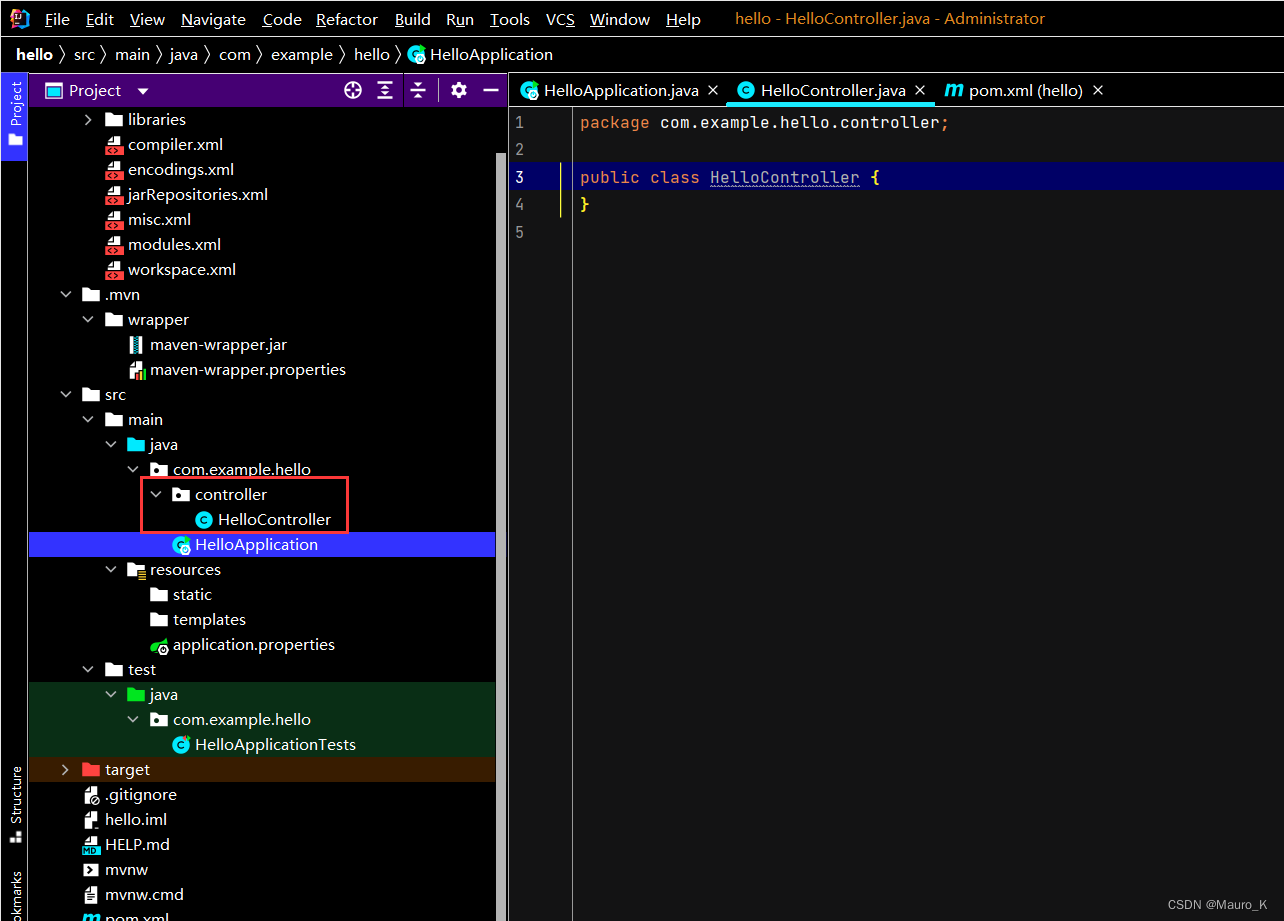Click the locate/select opened file target icon
Screen dimensions: 1284x921
pyautogui.click(x=353, y=91)
